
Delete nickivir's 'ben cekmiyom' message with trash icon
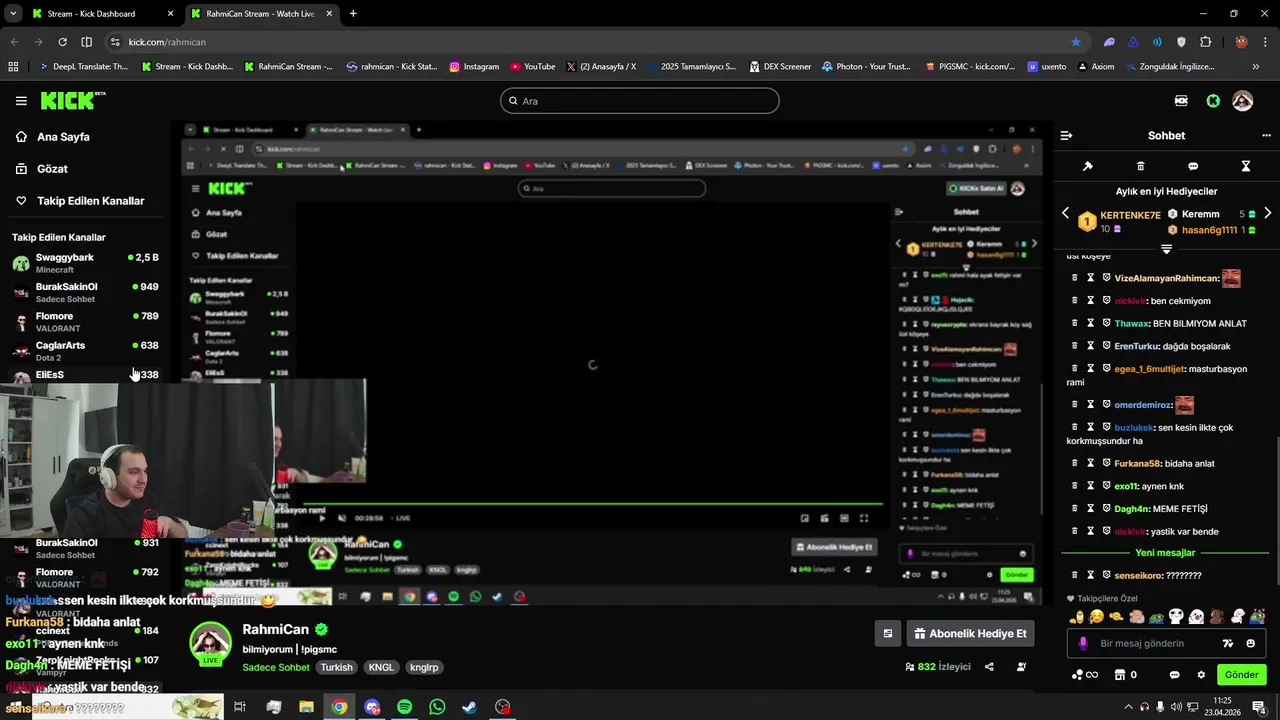tap(1075, 301)
